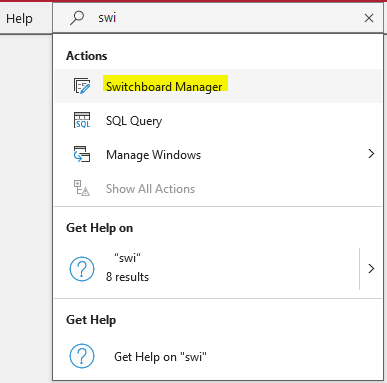The width and height of the screenshot is (387, 383).
Task: Click the "Get Help" section heading
Action: coord(91,320)
